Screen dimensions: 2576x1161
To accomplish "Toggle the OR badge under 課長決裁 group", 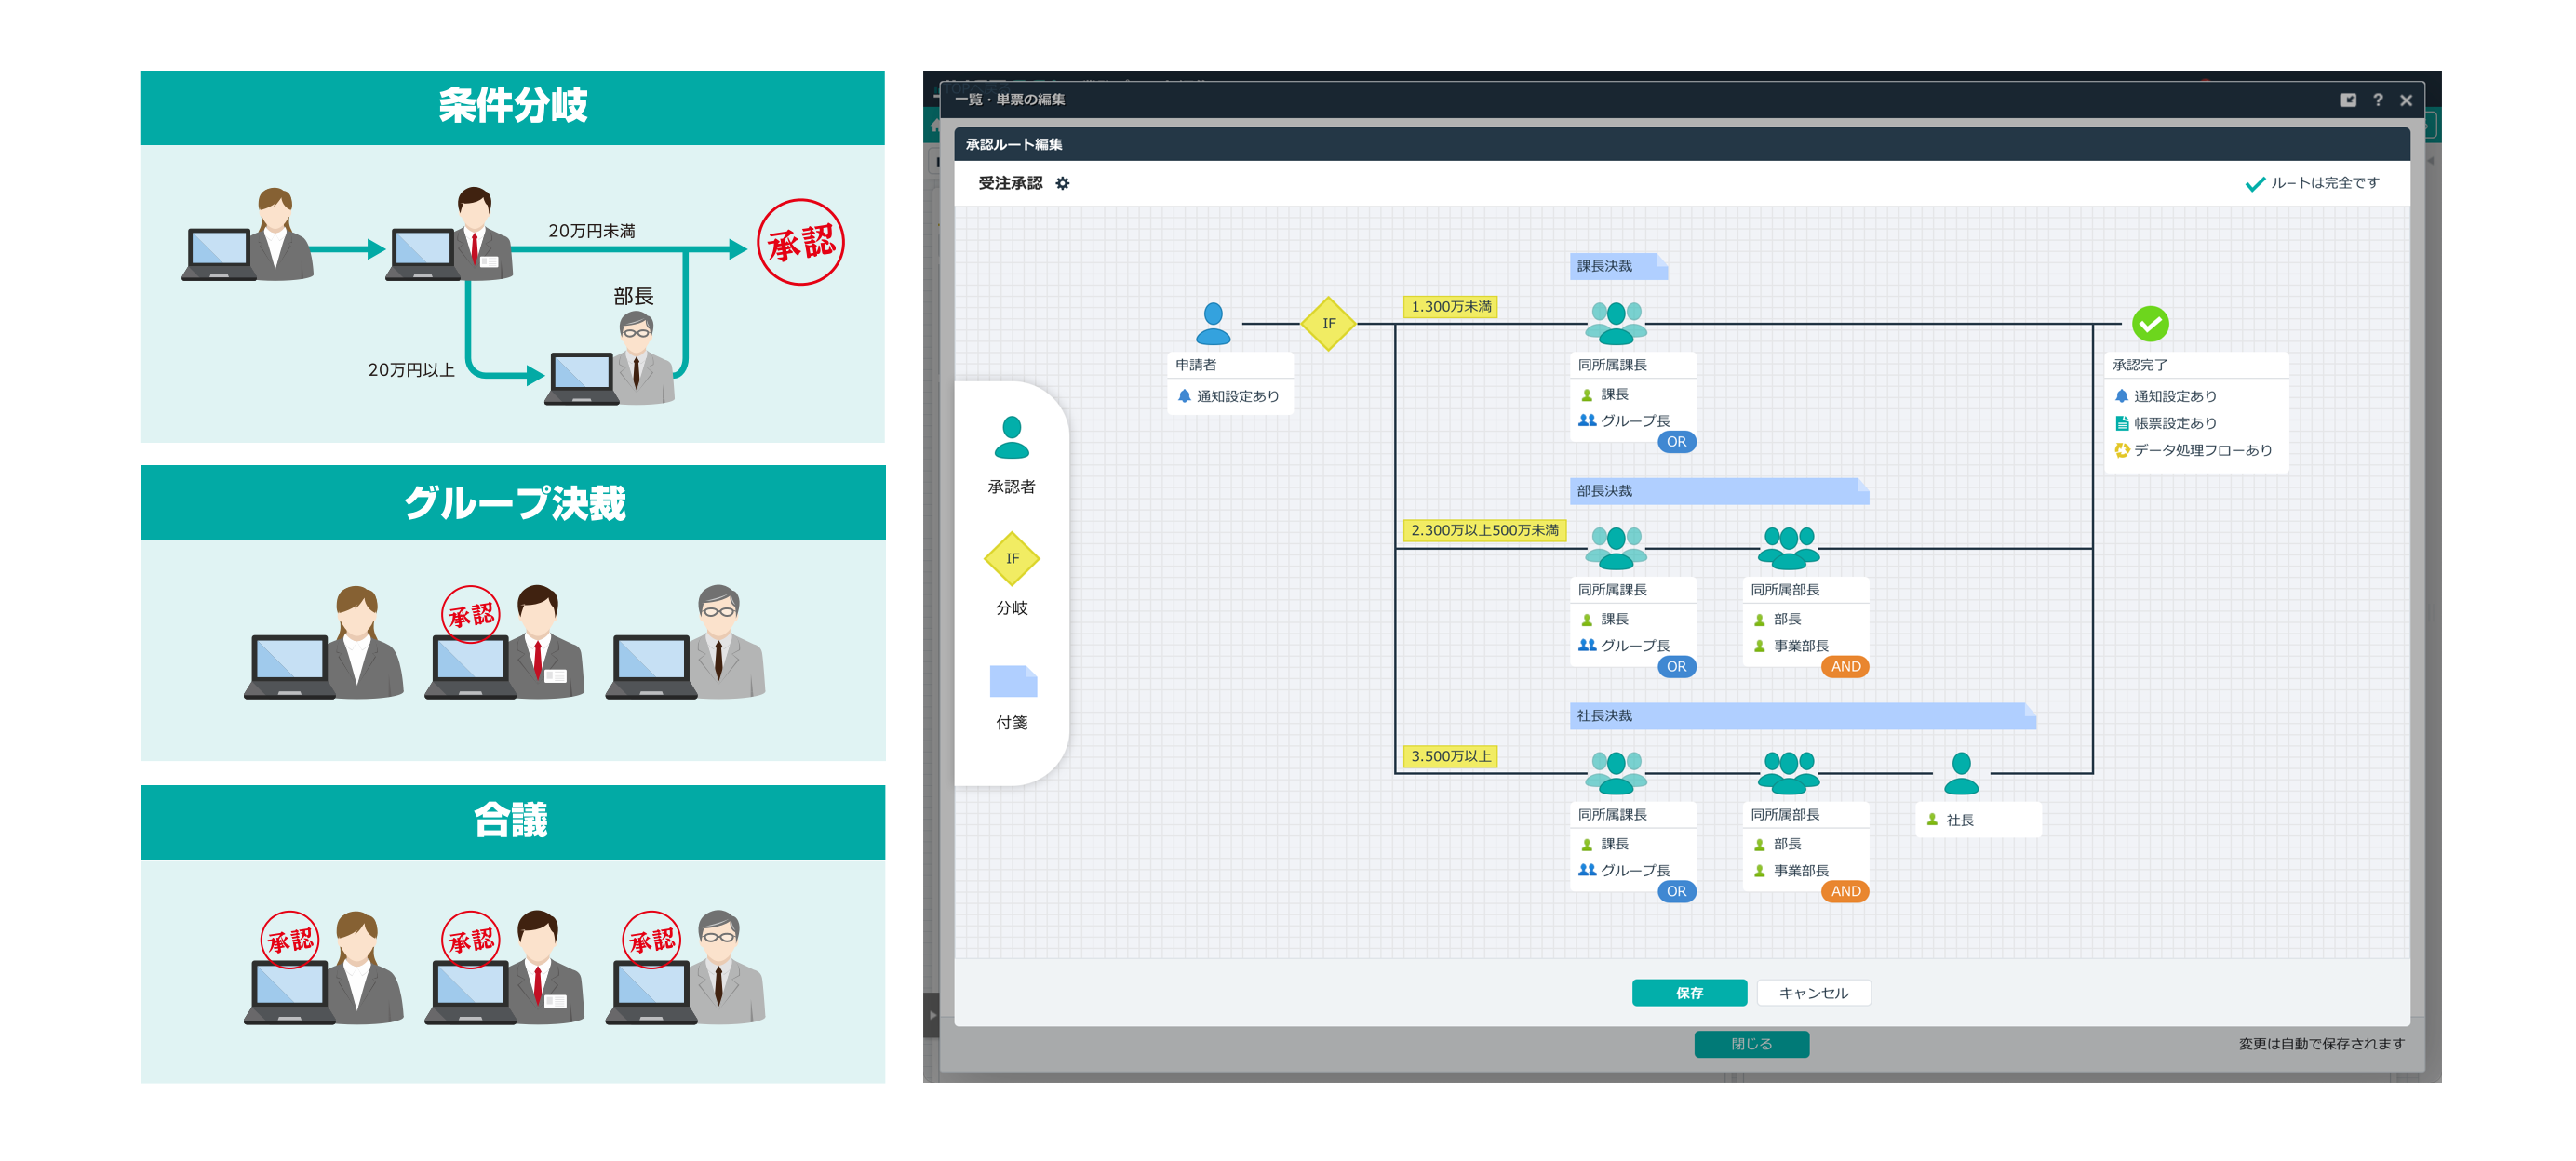I will click(1676, 442).
